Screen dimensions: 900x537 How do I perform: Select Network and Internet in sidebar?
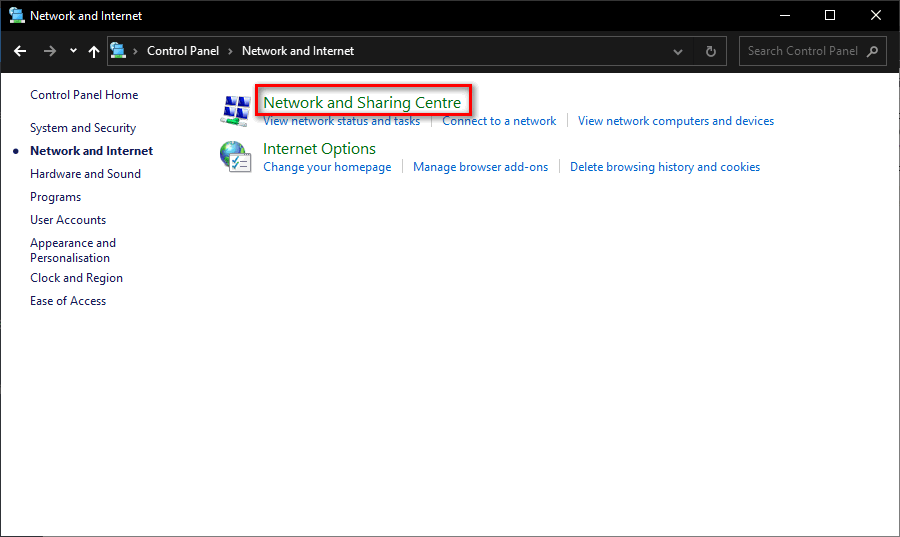pyautogui.click(x=92, y=151)
